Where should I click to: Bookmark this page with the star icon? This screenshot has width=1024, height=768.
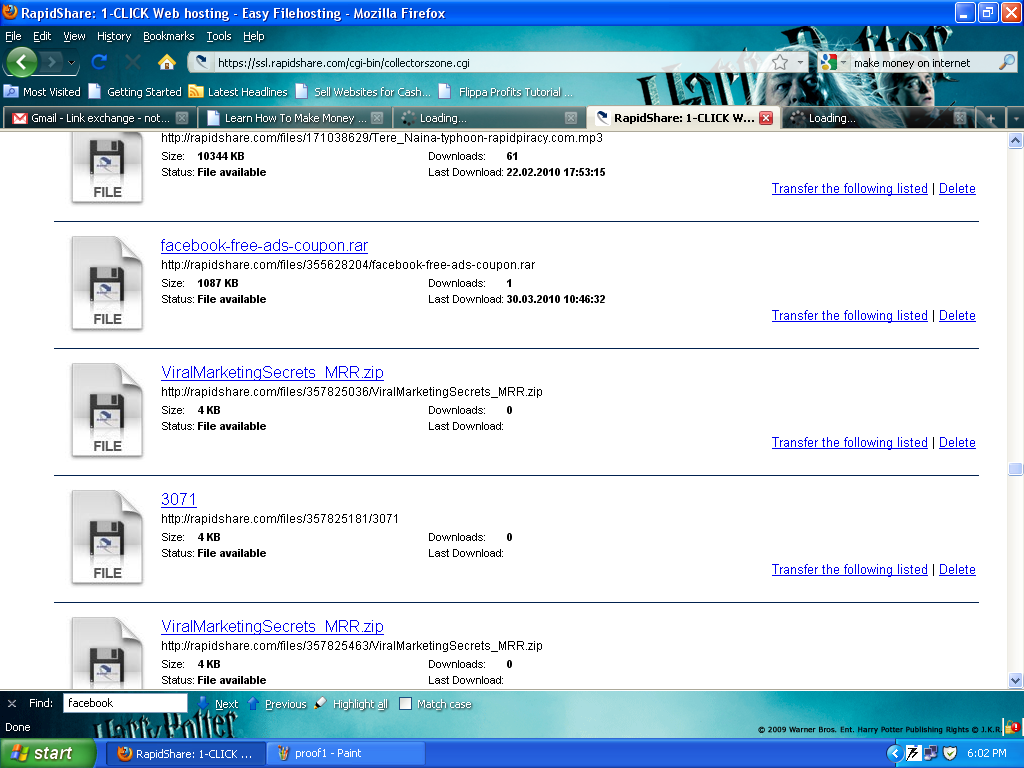(780, 62)
